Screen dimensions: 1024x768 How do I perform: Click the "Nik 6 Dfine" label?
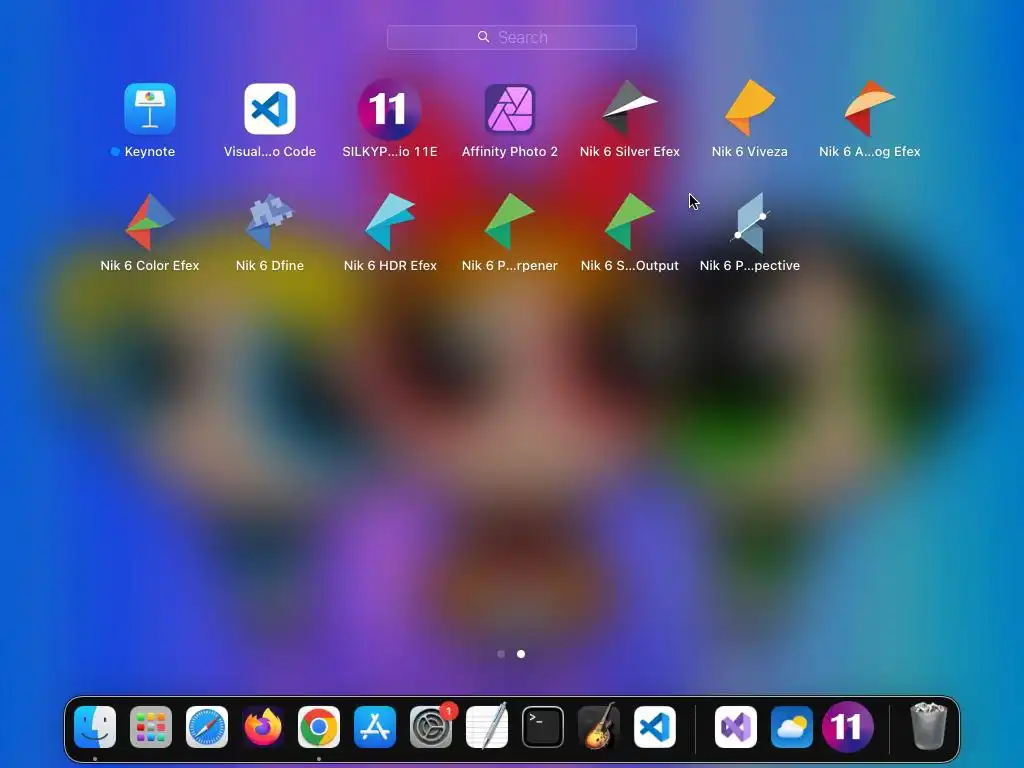click(x=270, y=265)
